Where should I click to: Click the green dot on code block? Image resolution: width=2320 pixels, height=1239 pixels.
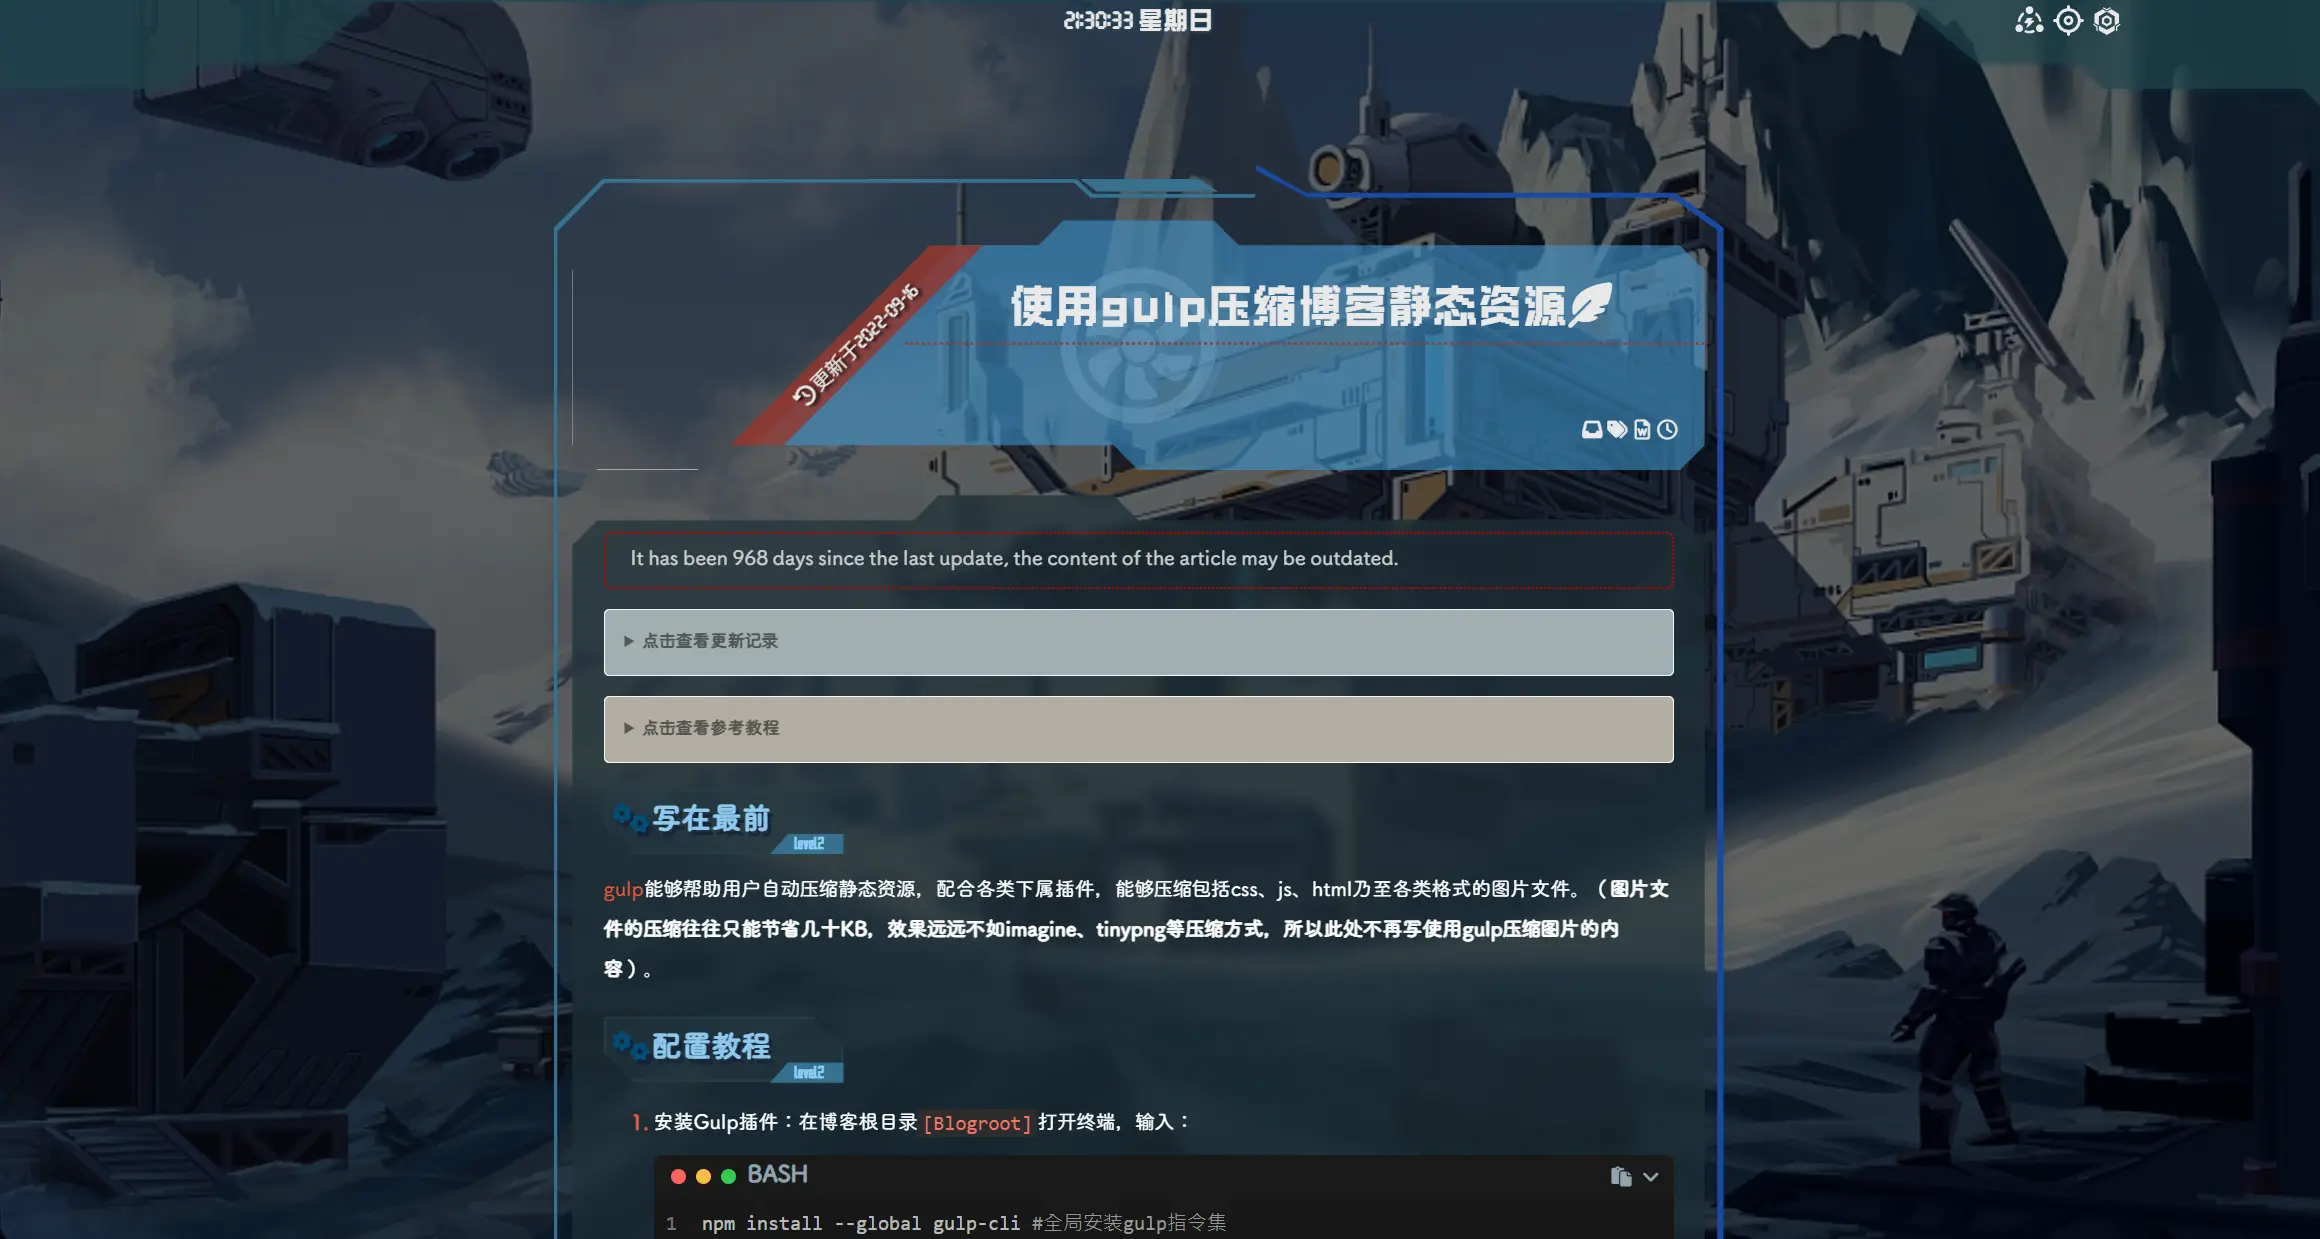click(x=728, y=1176)
